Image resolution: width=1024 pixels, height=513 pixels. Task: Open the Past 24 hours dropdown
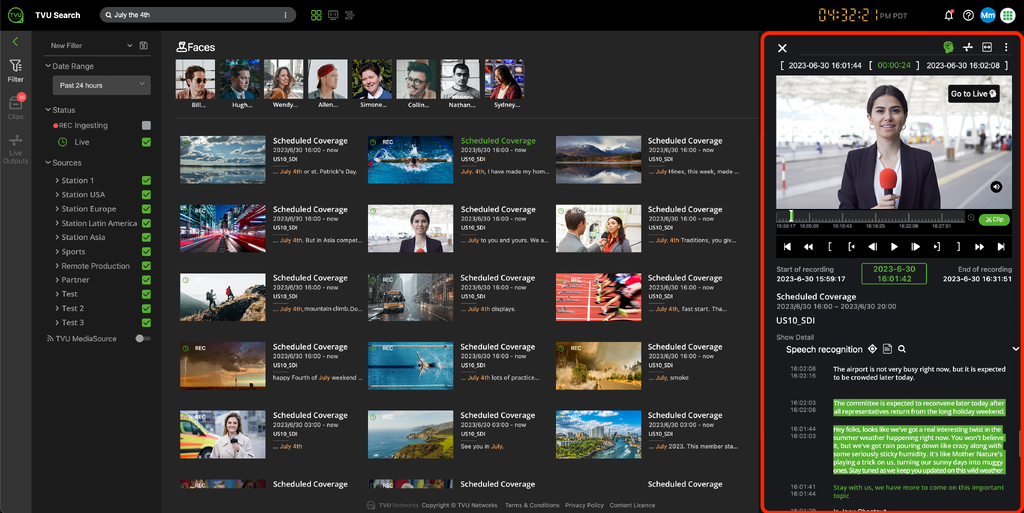(101, 85)
